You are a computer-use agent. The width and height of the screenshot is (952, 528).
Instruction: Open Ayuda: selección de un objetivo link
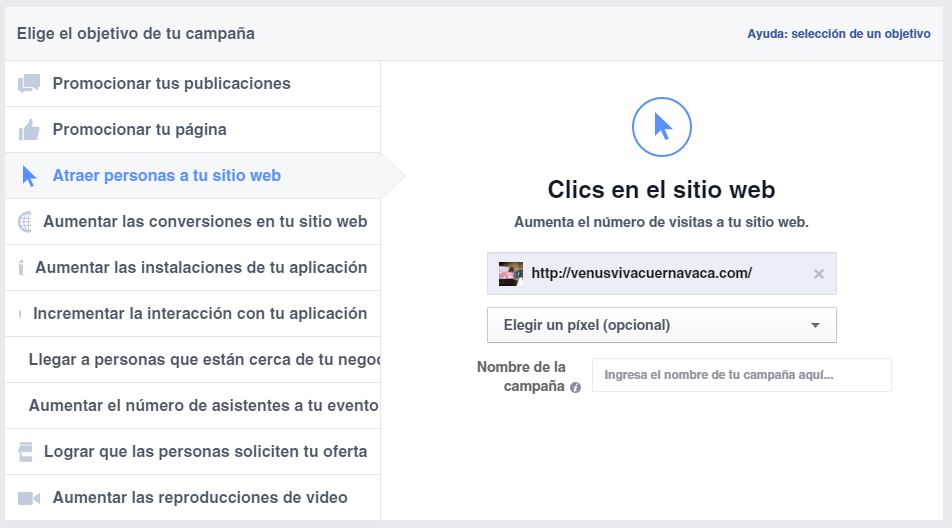coord(838,34)
